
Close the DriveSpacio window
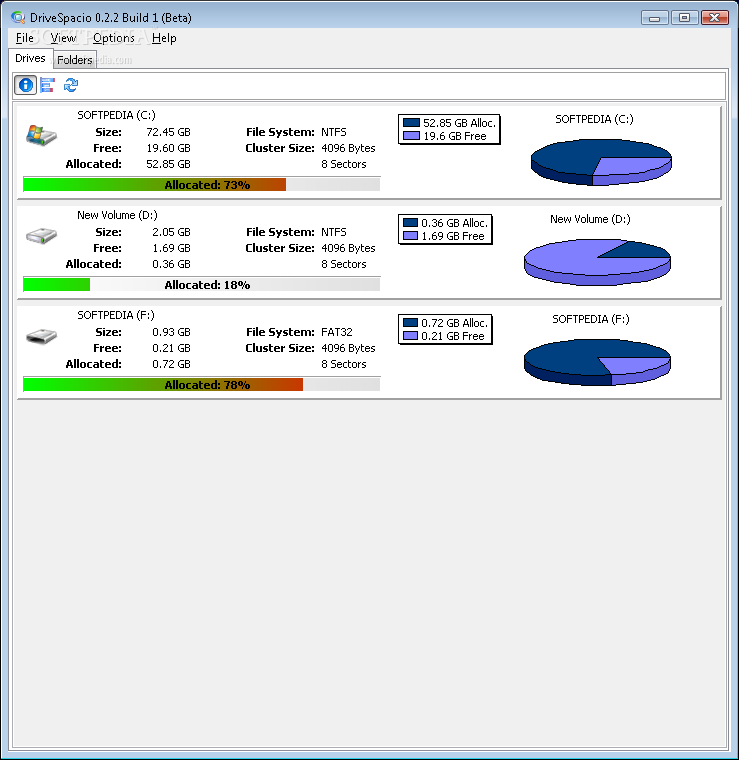[714, 18]
